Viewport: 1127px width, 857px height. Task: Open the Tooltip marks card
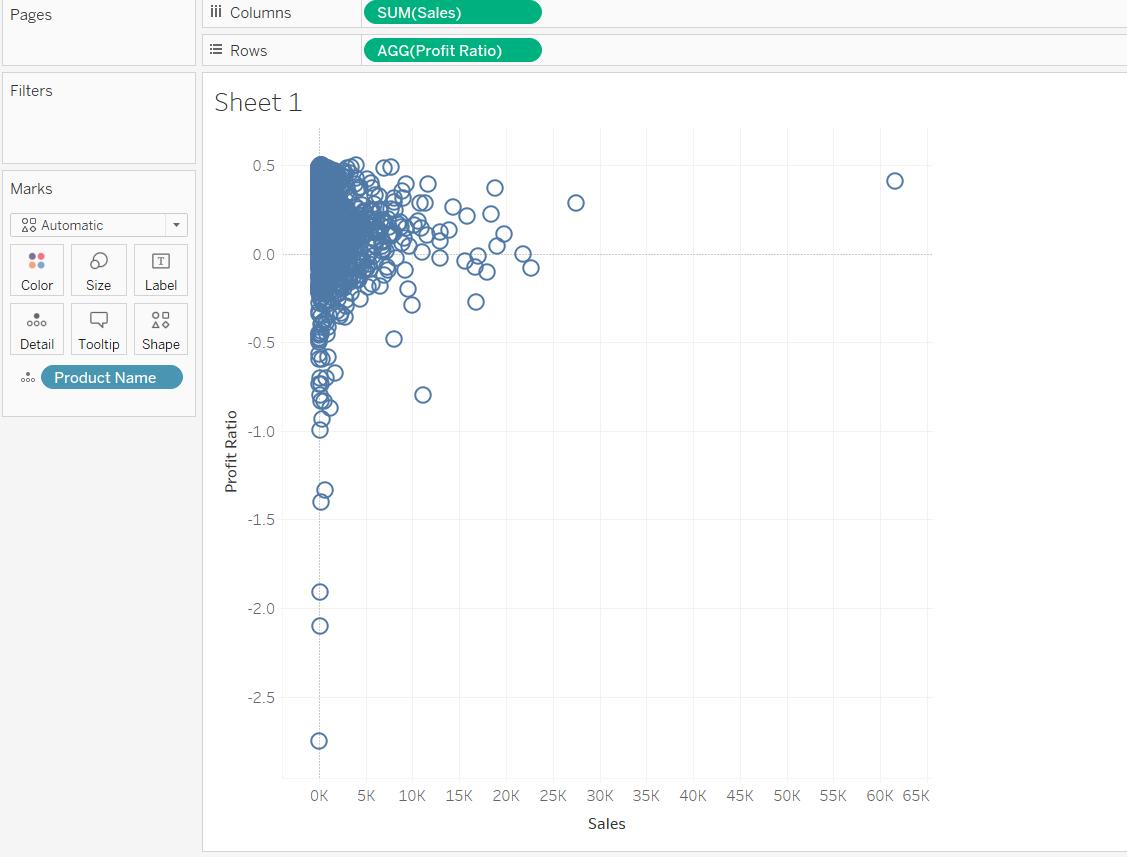pyautogui.click(x=99, y=329)
